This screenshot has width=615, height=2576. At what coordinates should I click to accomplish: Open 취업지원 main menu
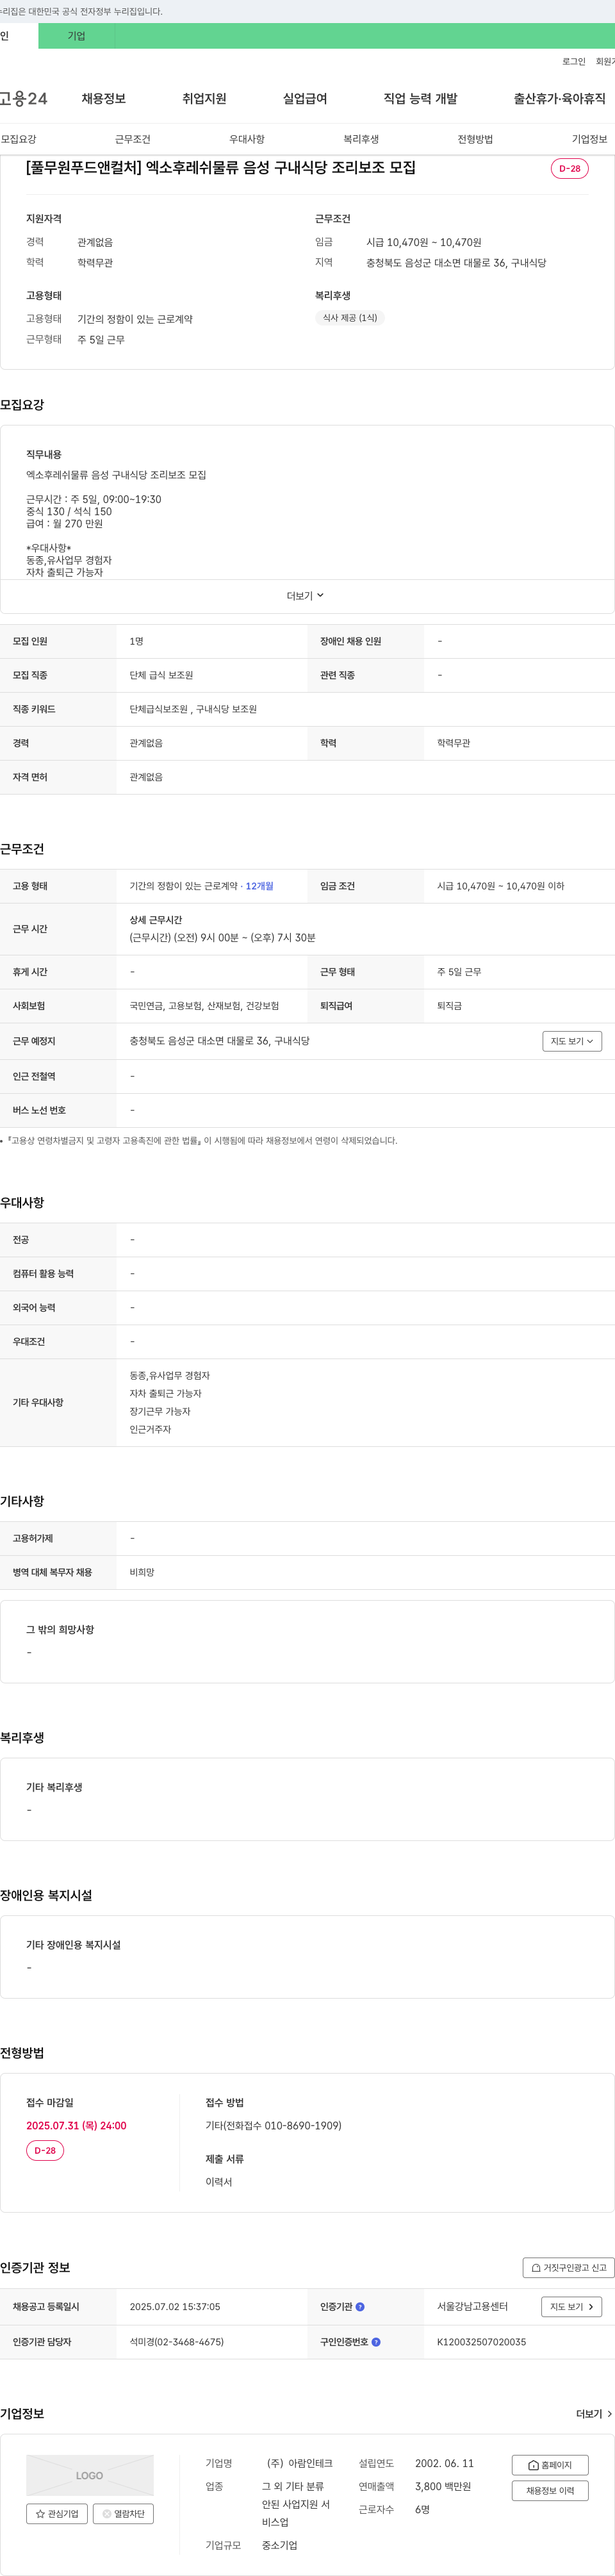tap(204, 99)
